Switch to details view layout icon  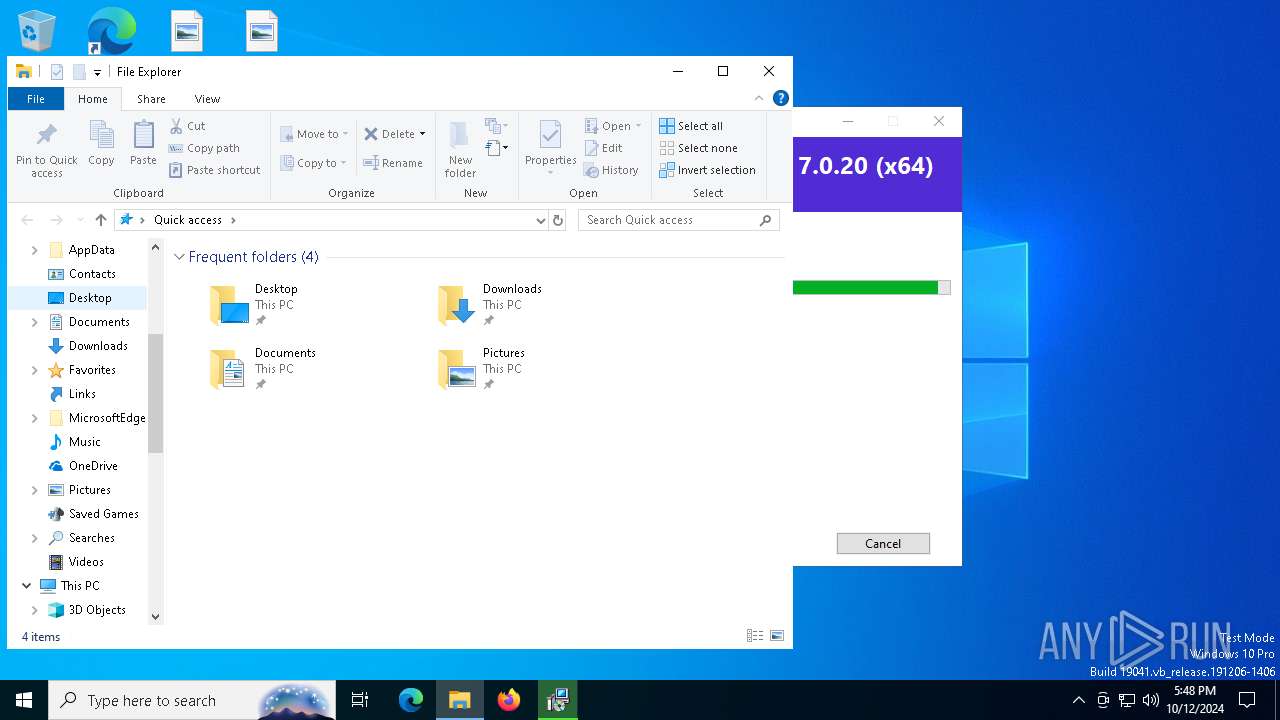(x=755, y=636)
